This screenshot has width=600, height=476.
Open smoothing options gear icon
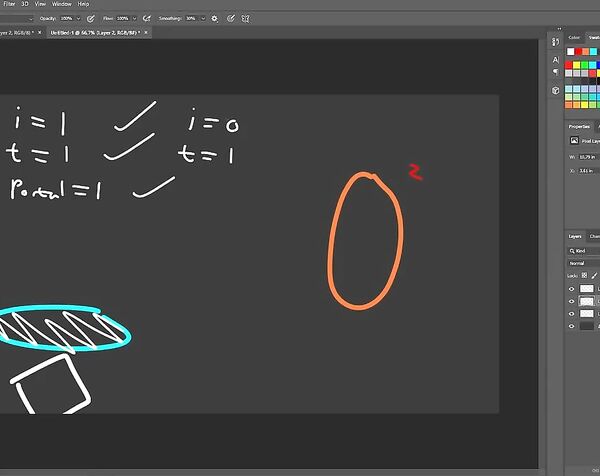(216, 18)
